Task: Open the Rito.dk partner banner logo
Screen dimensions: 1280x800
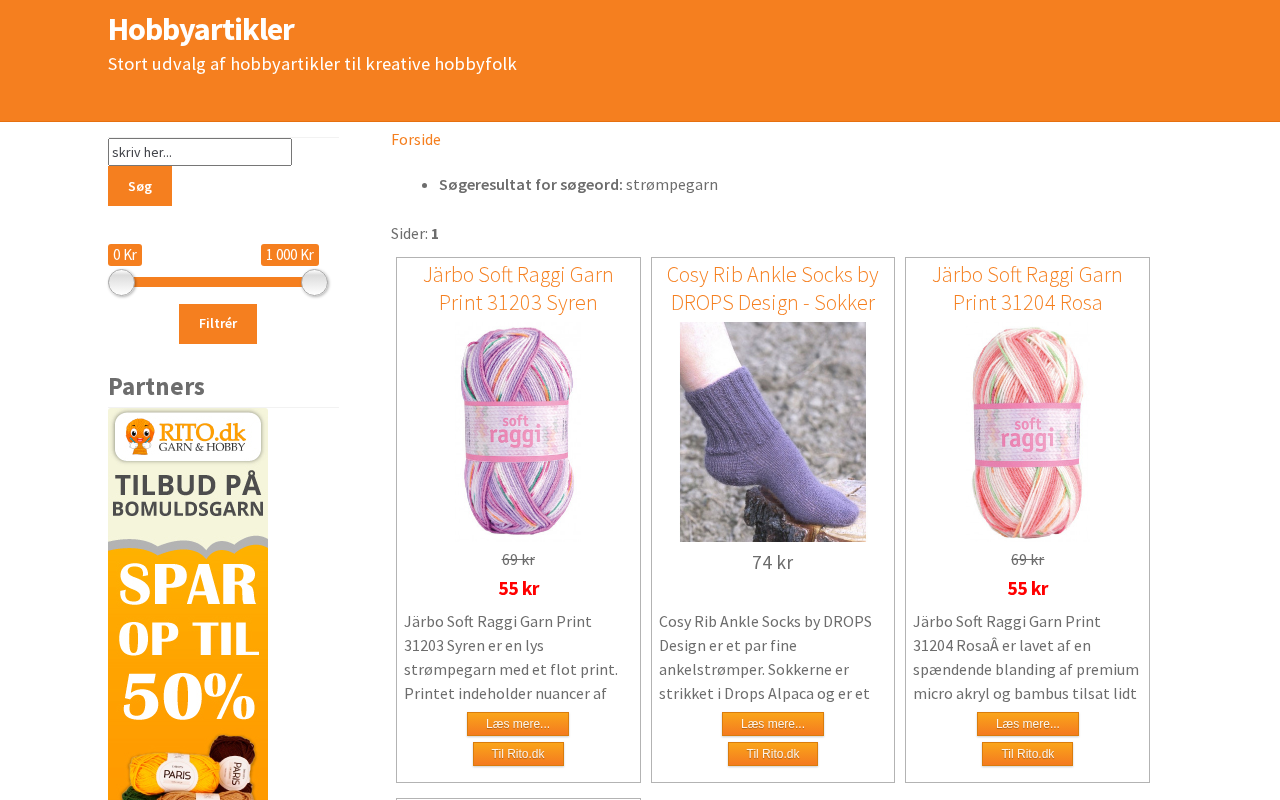Action: 188,437
